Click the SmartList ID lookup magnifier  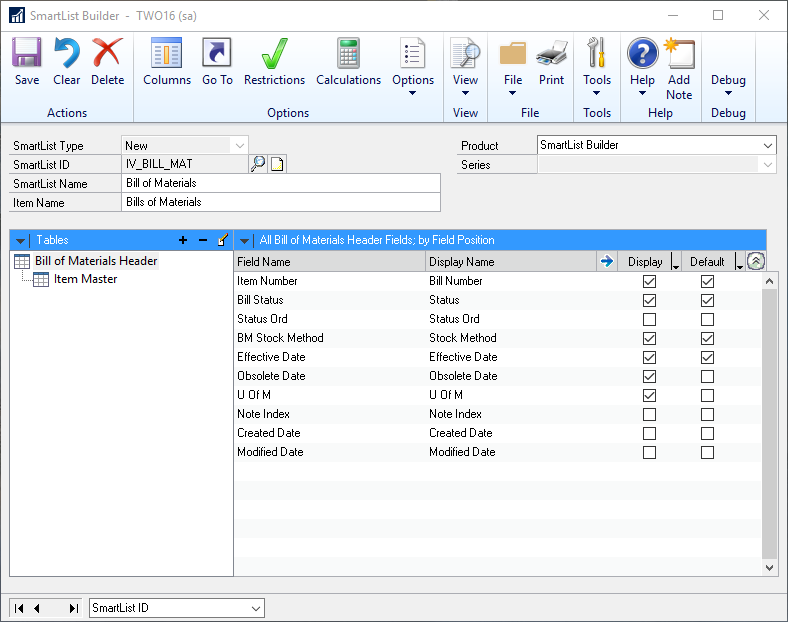coord(258,164)
